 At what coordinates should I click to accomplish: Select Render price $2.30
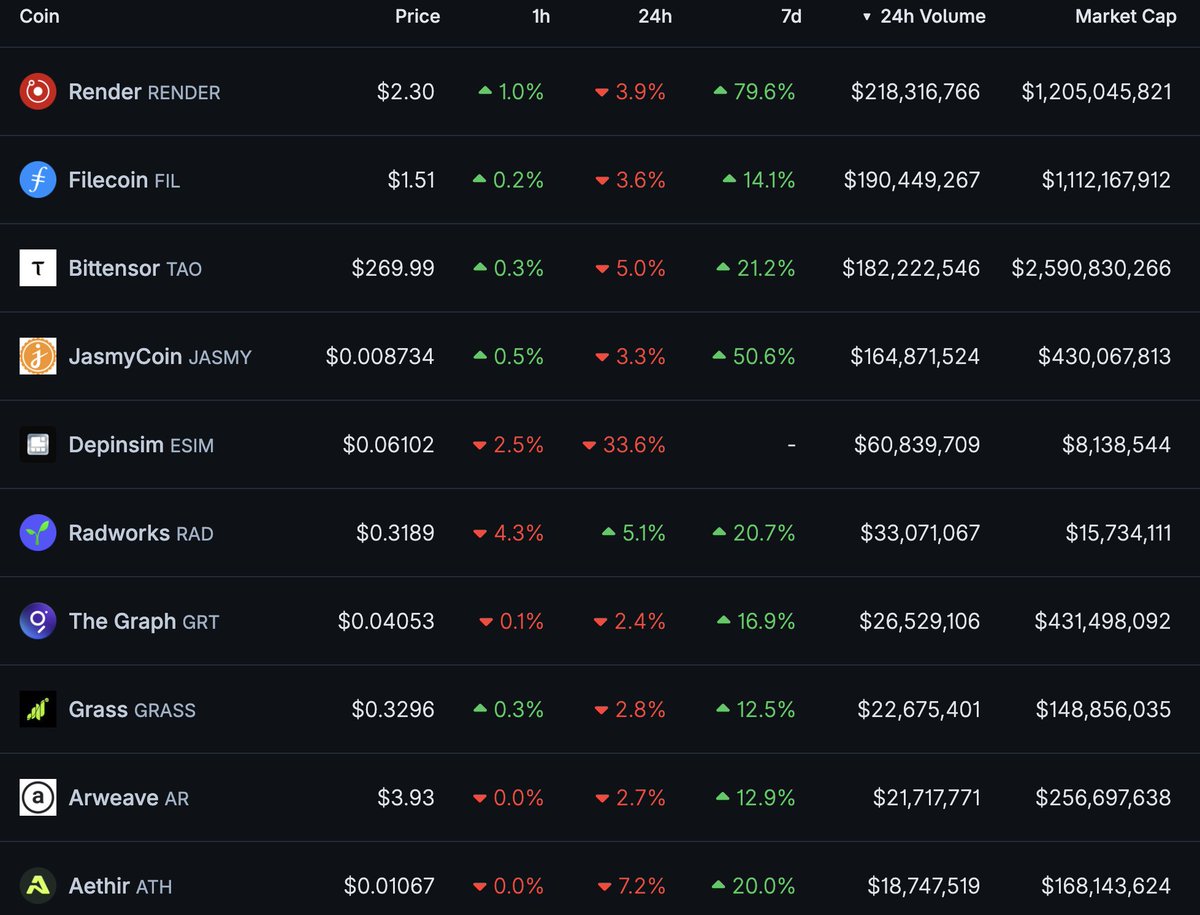point(405,92)
